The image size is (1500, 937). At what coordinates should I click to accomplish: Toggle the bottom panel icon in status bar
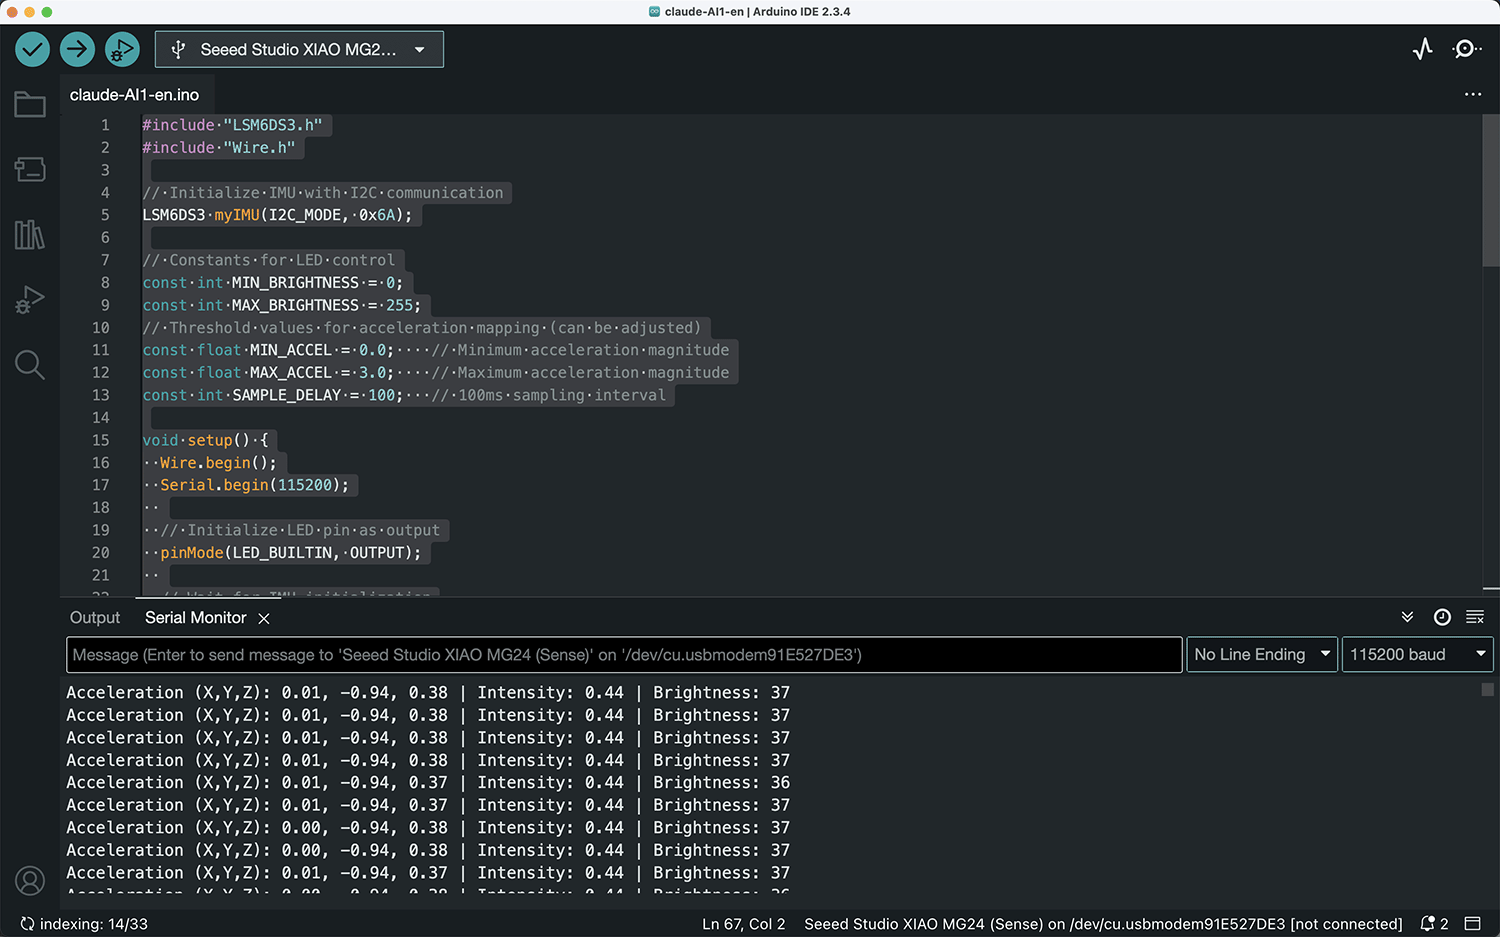click(x=1472, y=924)
